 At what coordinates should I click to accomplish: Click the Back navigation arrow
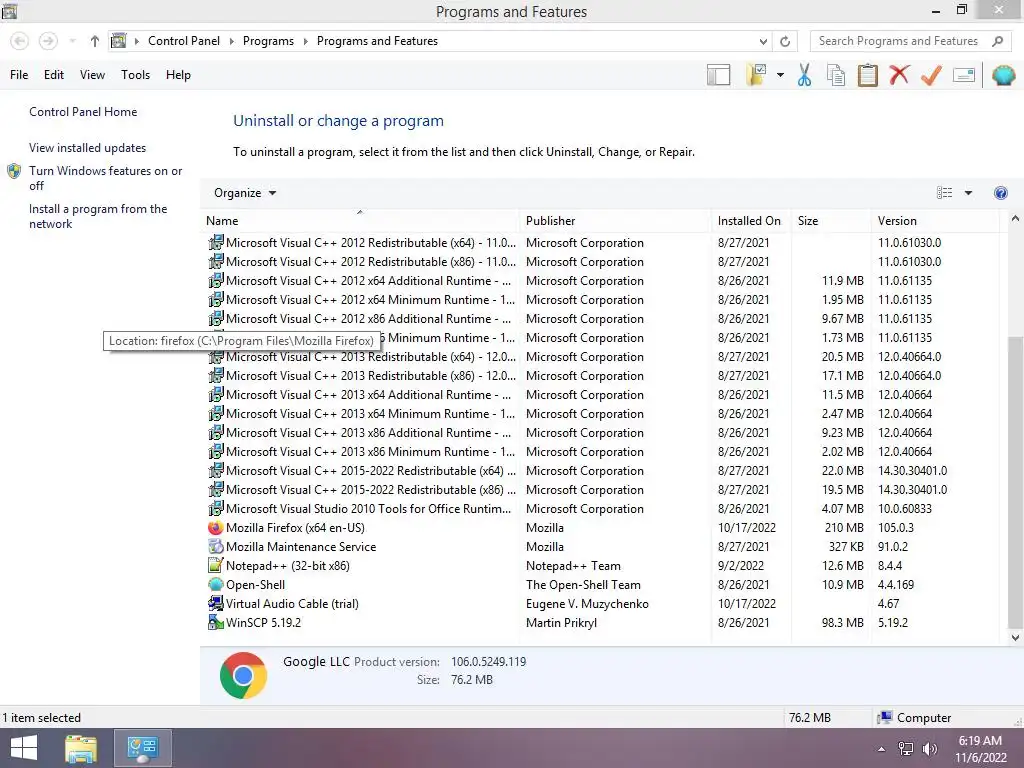pyautogui.click(x=20, y=41)
